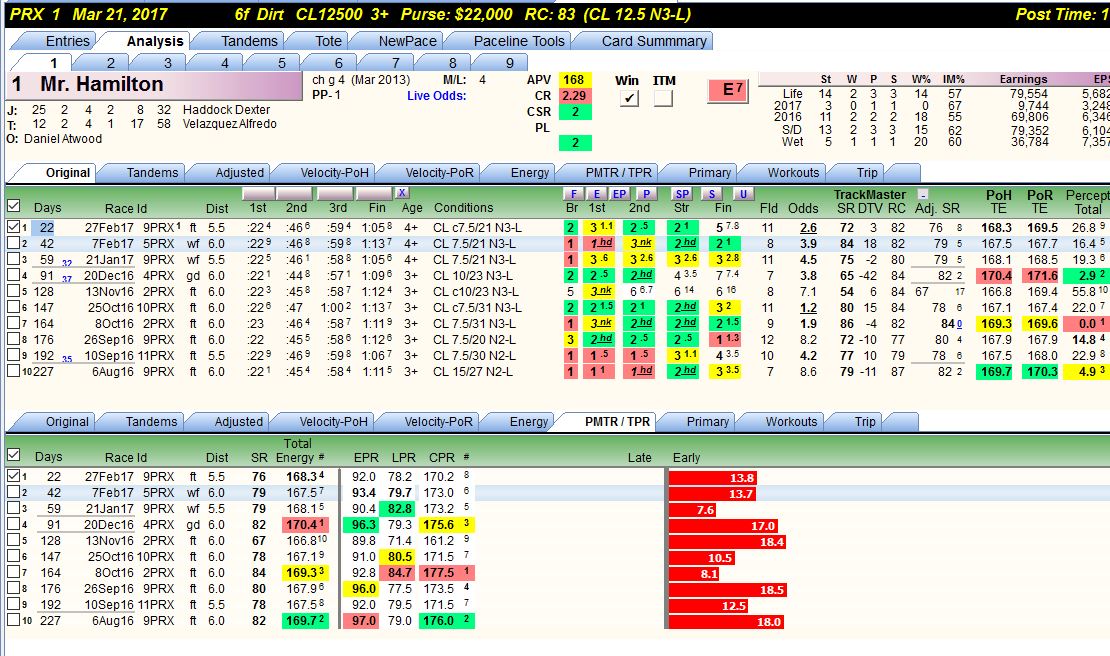Click jockey name Haddock Dexter

pos(227,110)
